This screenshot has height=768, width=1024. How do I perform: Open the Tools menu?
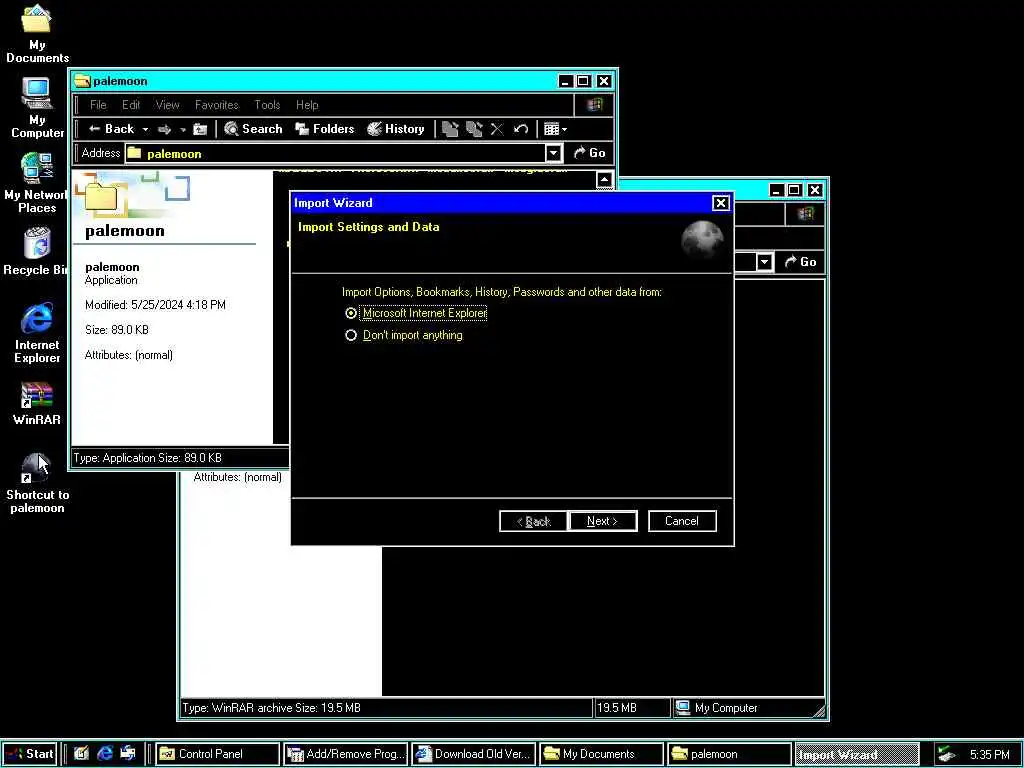(x=267, y=104)
